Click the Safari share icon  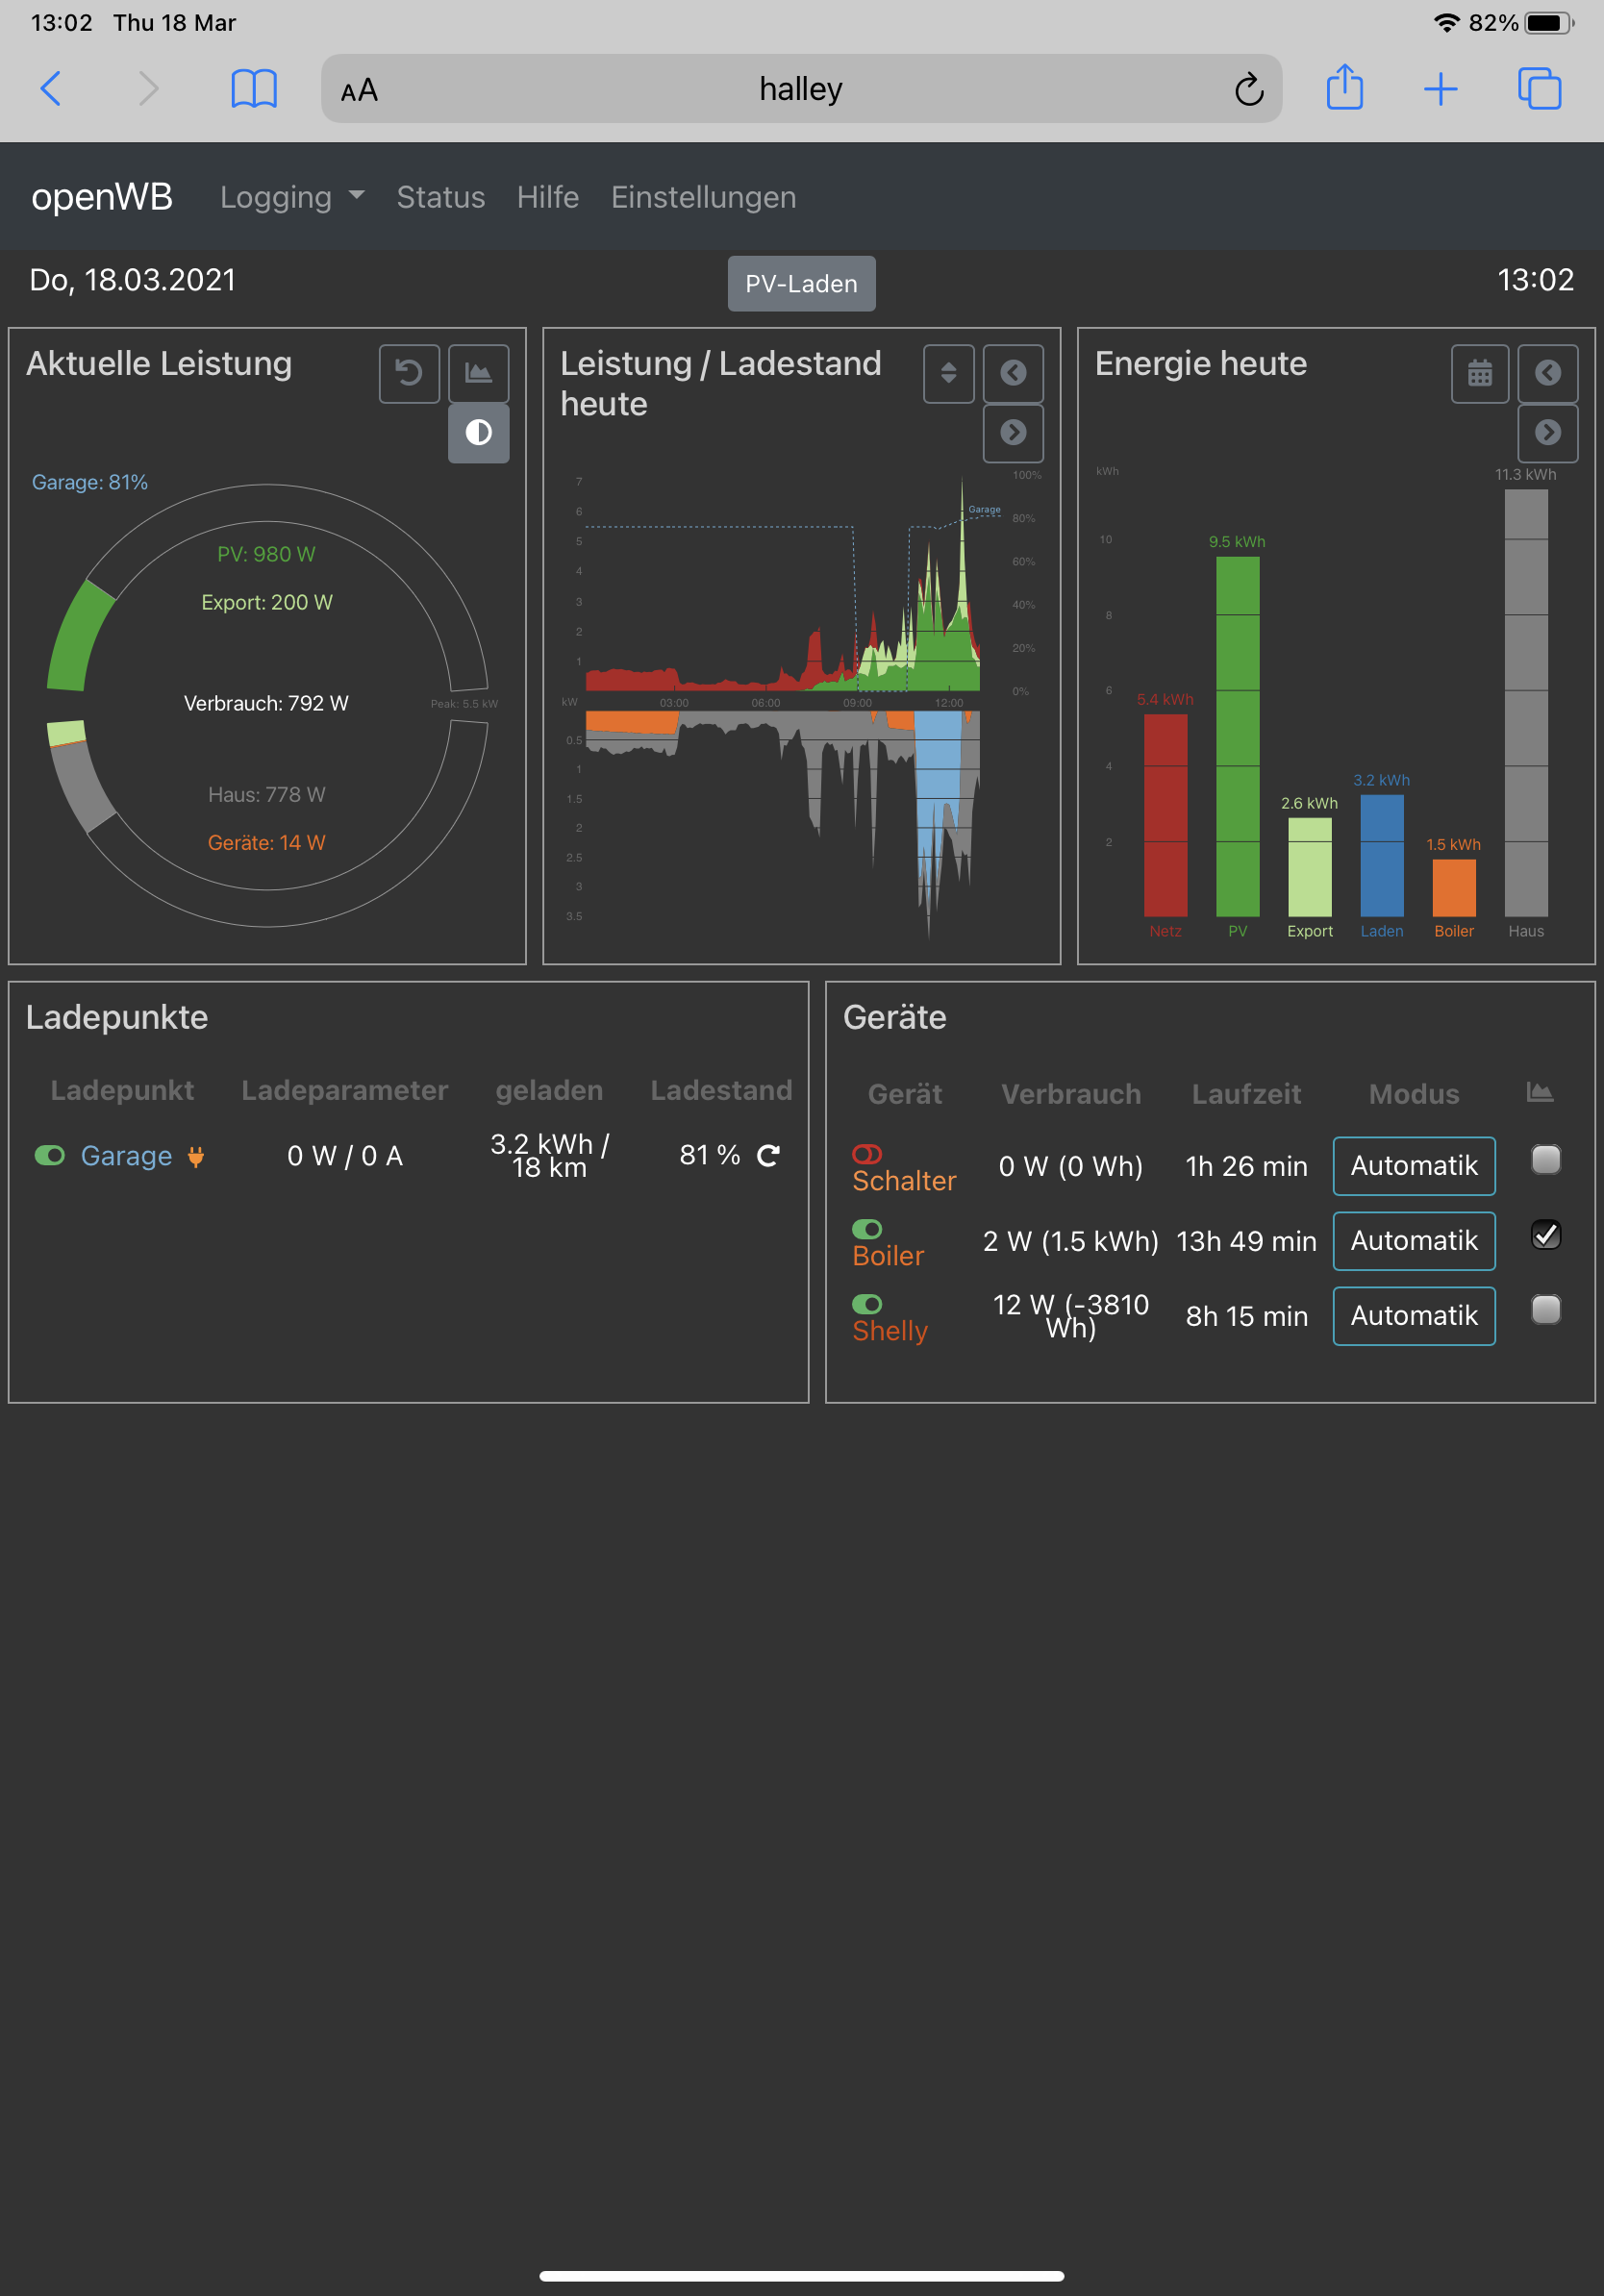[x=1344, y=89]
